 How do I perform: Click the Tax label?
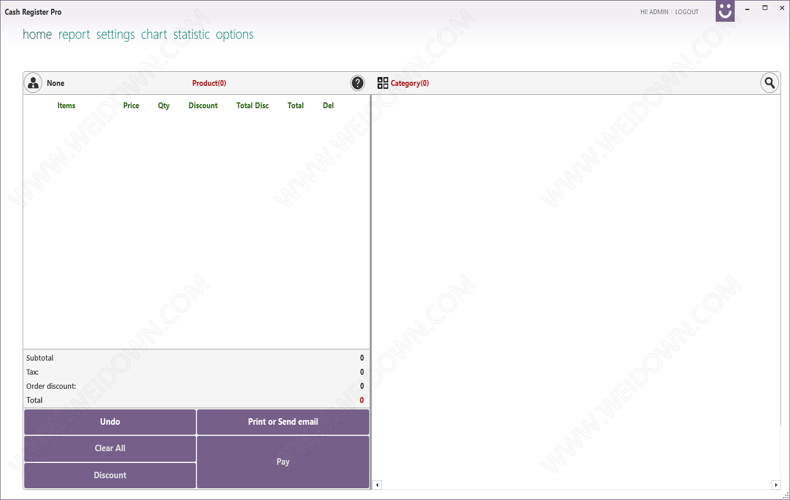pyautogui.click(x=32, y=372)
